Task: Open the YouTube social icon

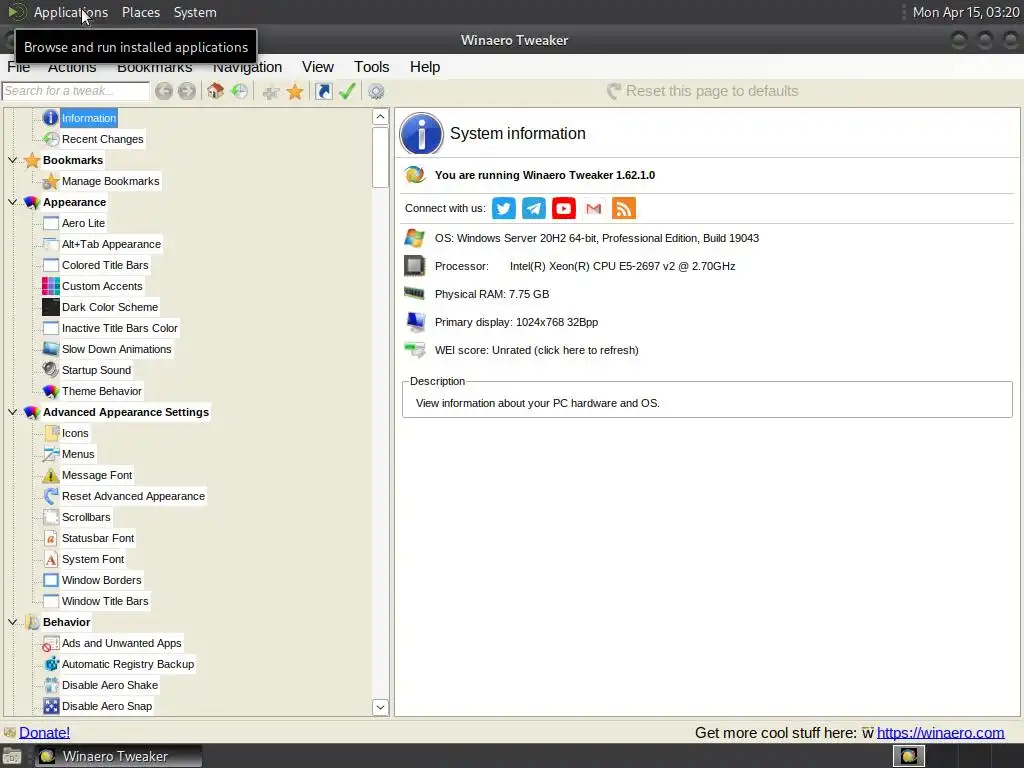Action: coord(564,208)
